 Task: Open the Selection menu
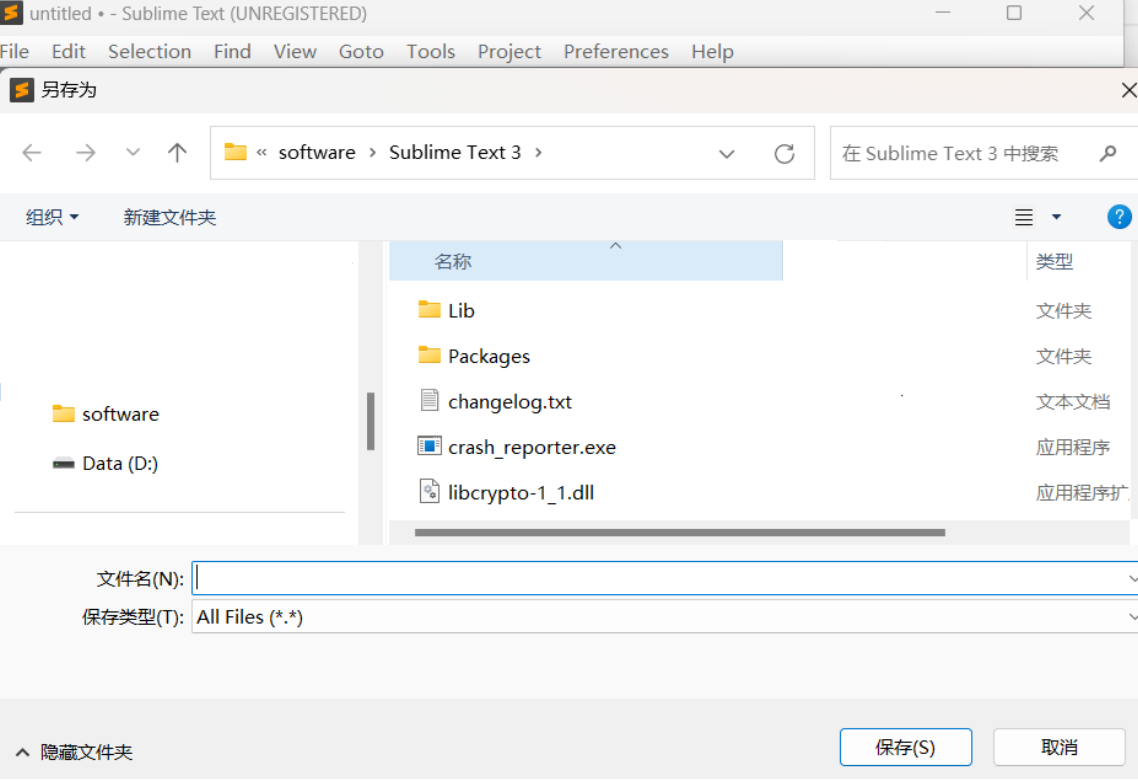[150, 52]
